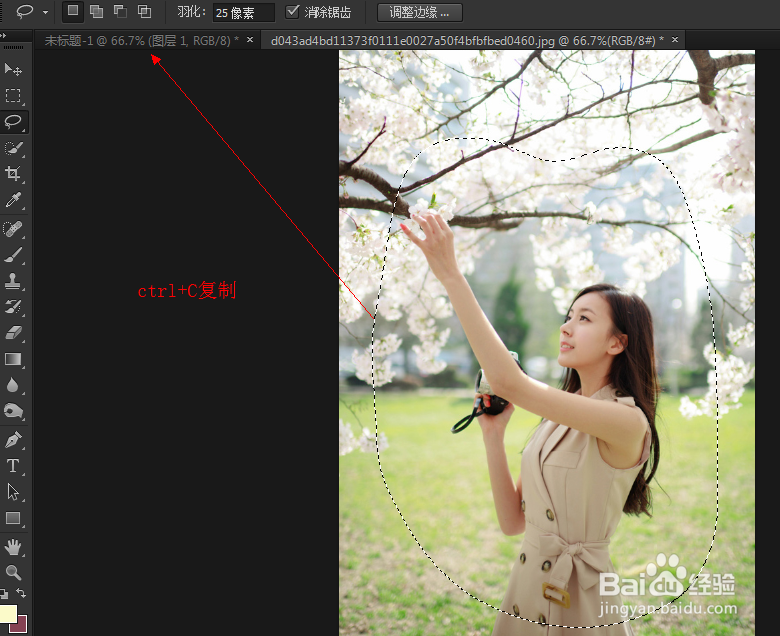
Task: Select the Rectangular Marquee tool
Action: pyautogui.click(x=13, y=95)
